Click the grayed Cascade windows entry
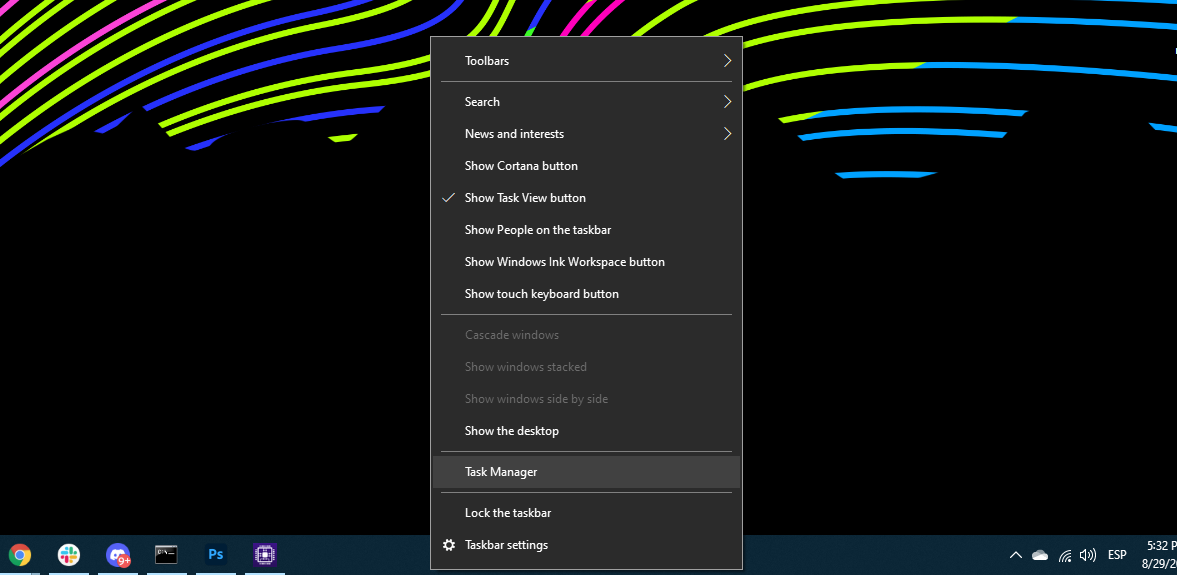Viewport: 1177px width, 575px height. point(586,335)
